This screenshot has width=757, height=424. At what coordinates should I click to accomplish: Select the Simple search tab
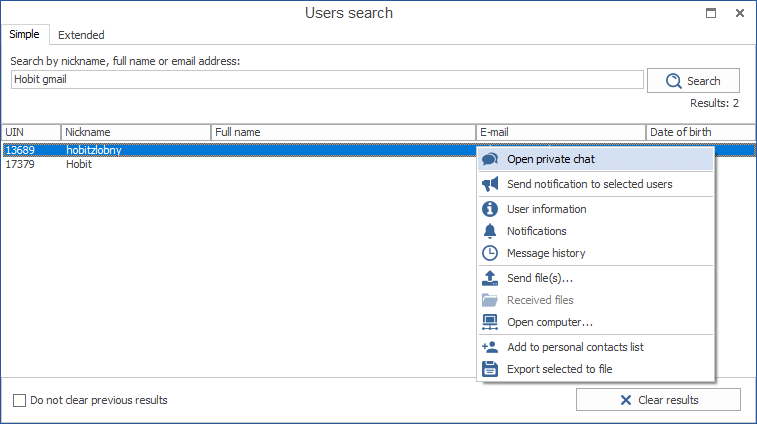pyautogui.click(x=25, y=35)
